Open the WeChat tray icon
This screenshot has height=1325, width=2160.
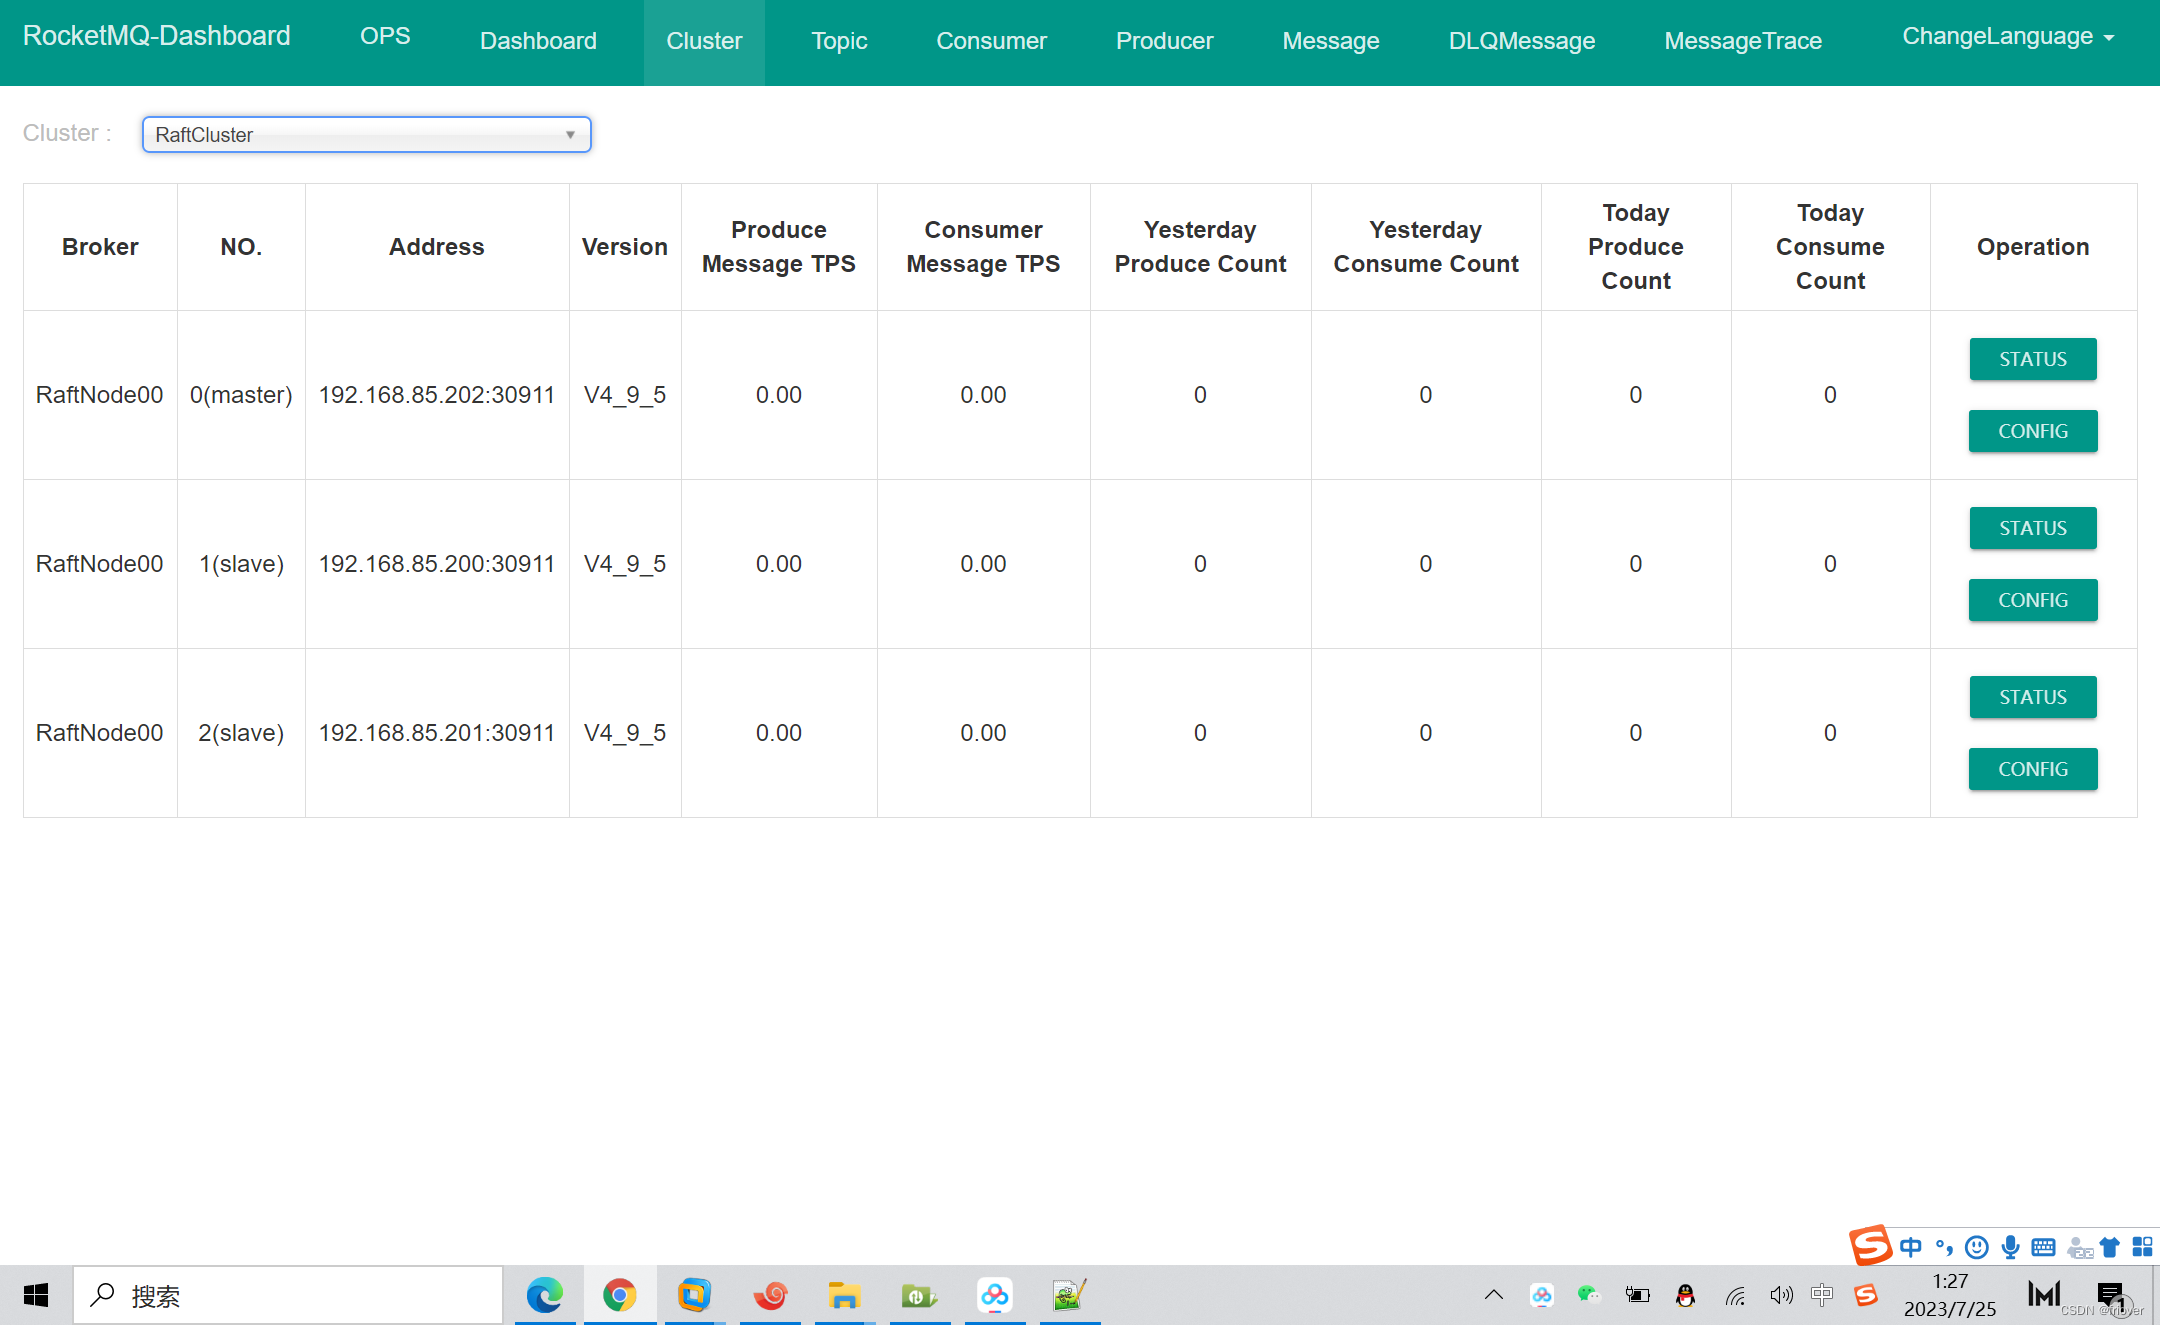click(1589, 1296)
